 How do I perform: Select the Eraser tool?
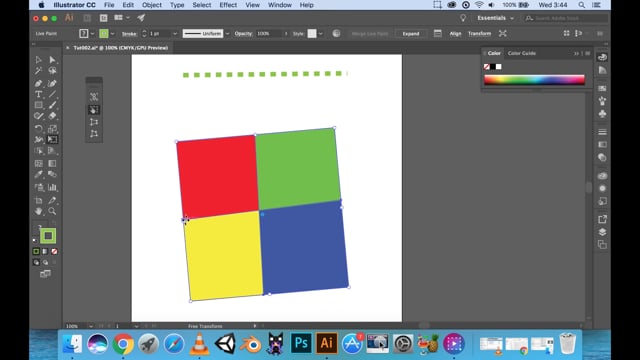click(x=52, y=116)
